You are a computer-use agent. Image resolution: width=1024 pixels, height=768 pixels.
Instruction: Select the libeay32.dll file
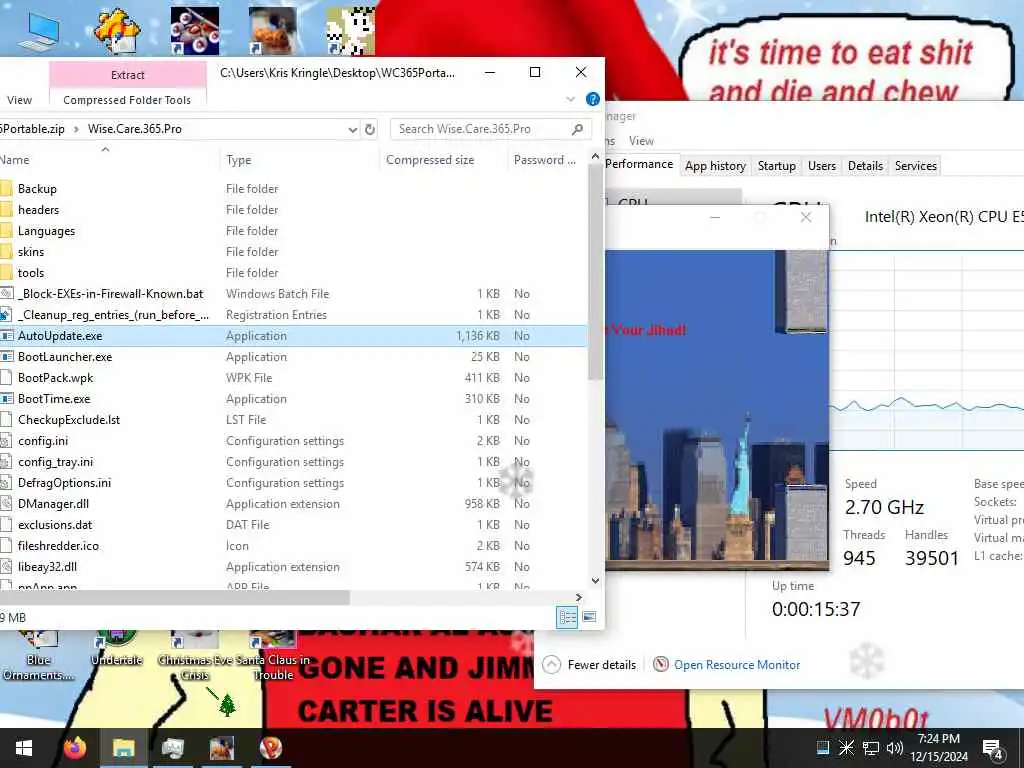point(293,567)
